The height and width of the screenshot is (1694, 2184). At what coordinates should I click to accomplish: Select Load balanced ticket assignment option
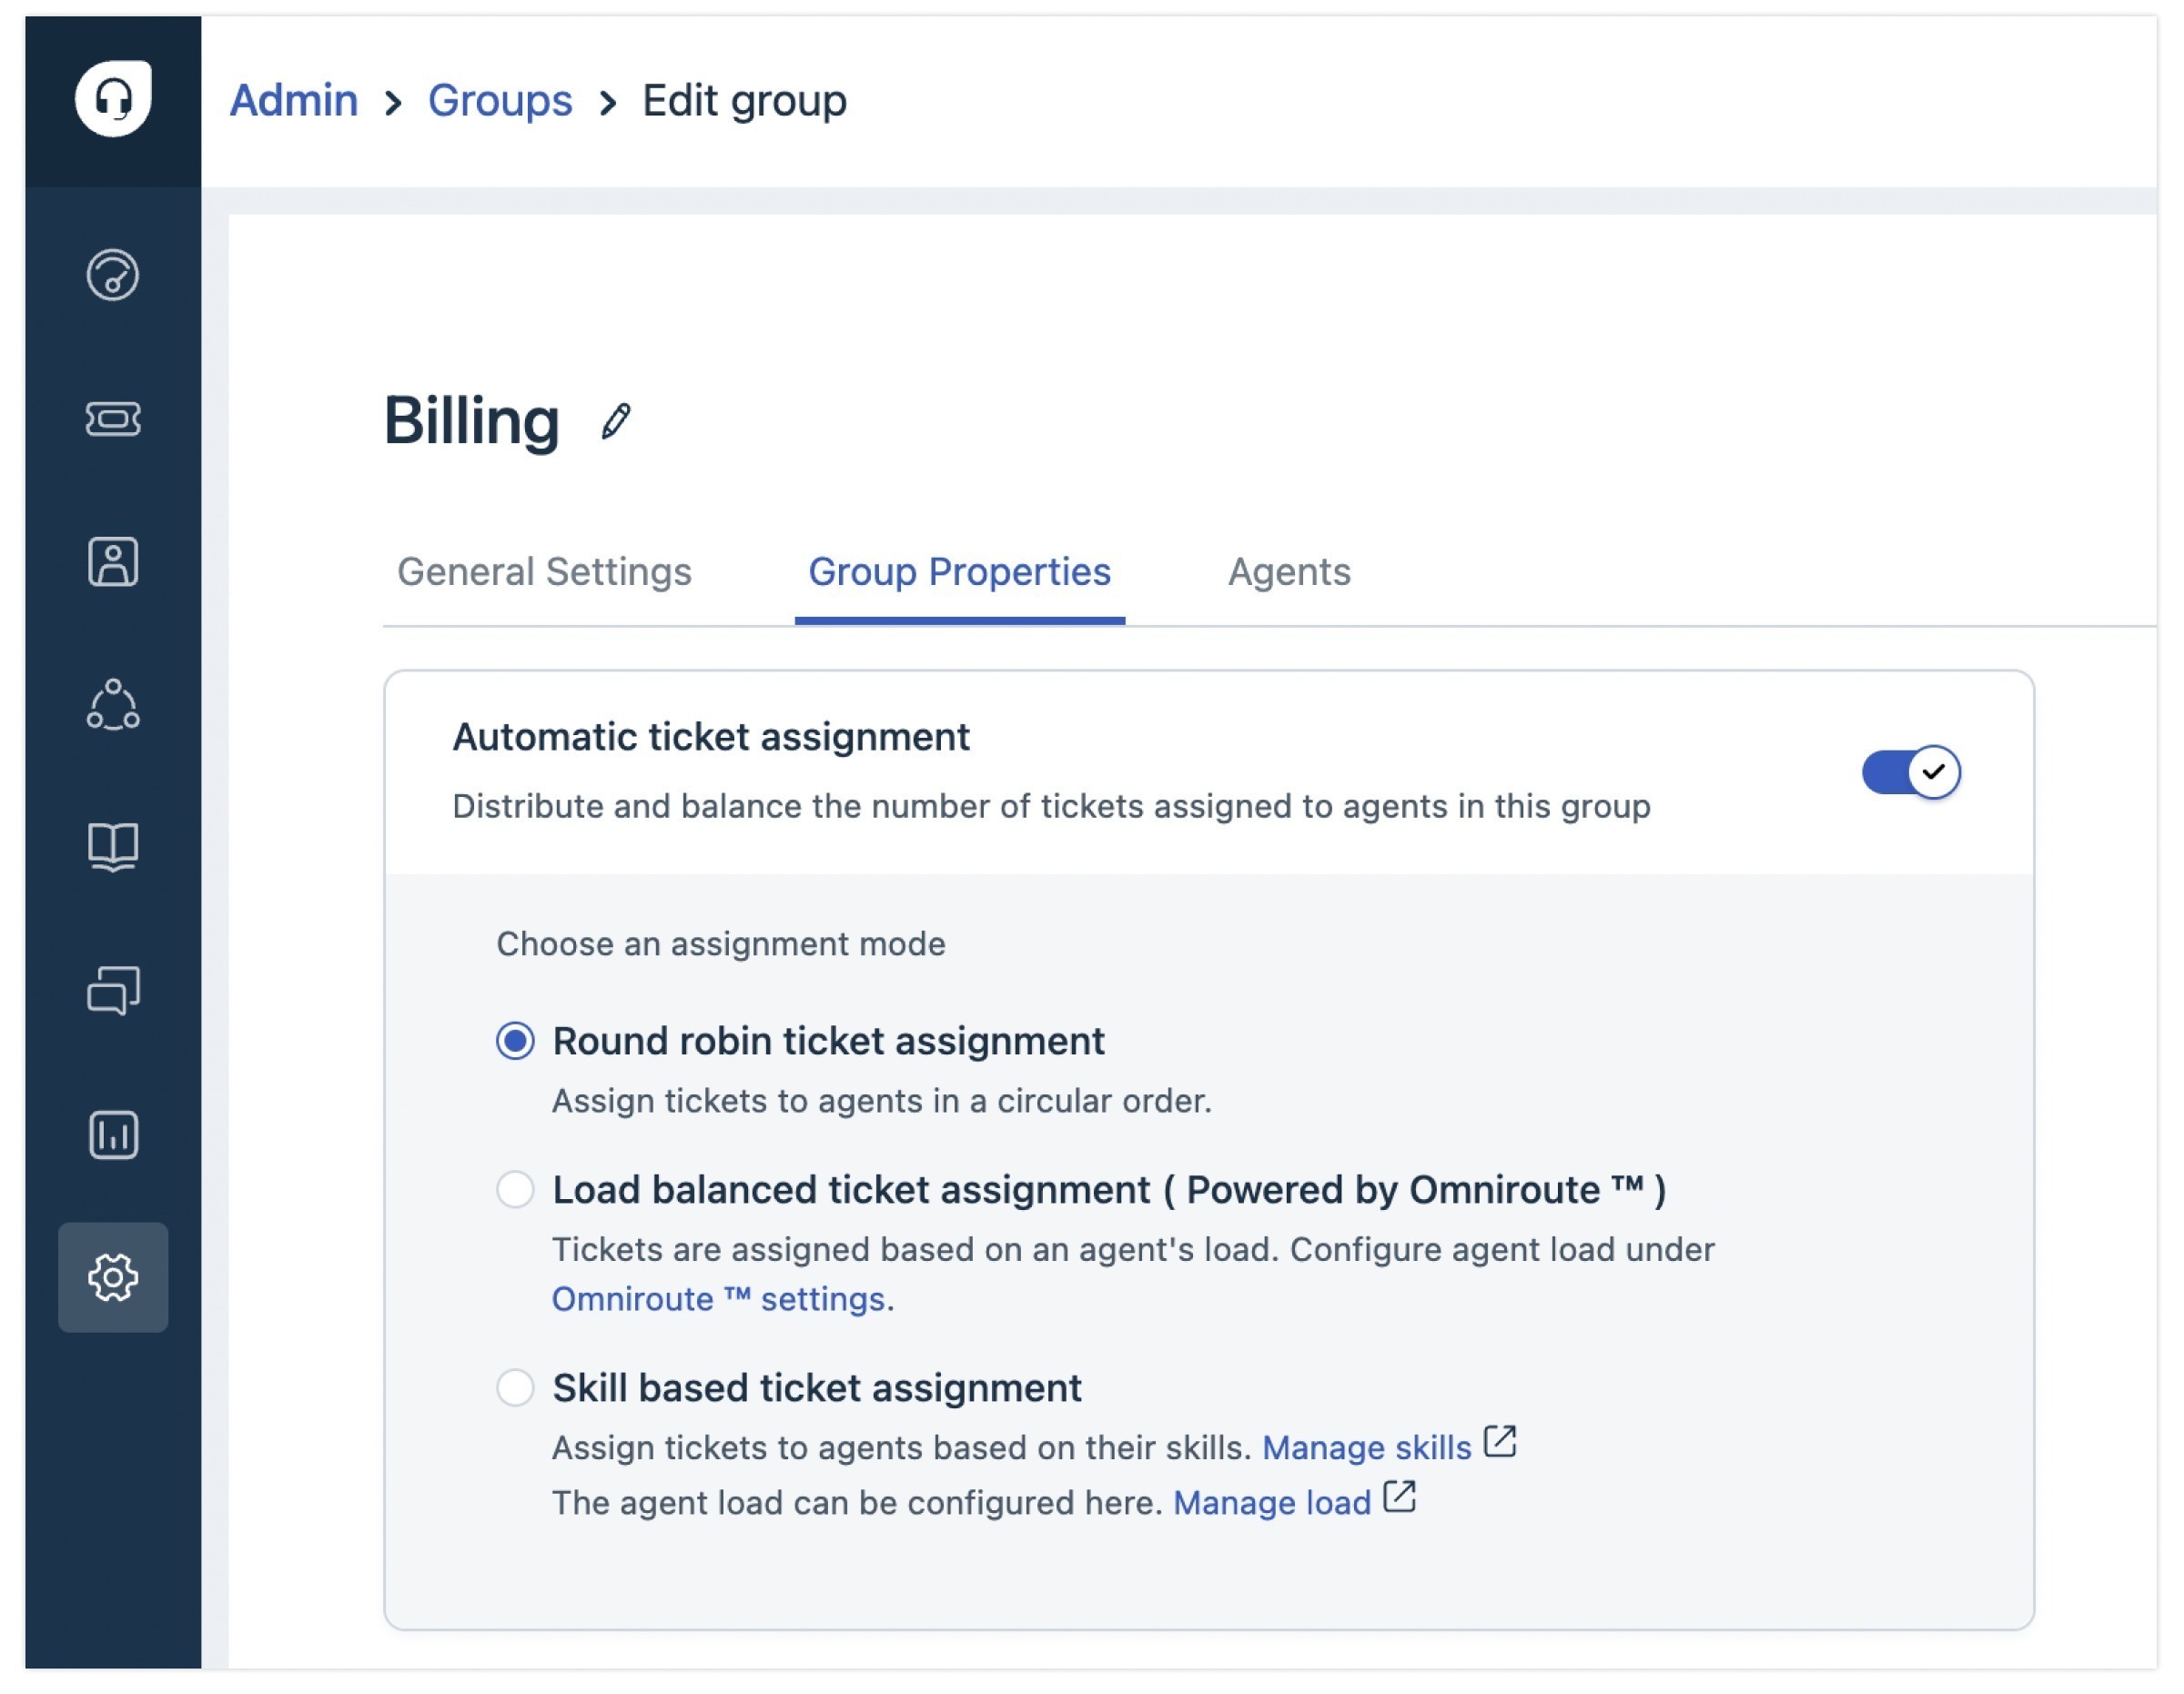pyautogui.click(x=515, y=1190)
